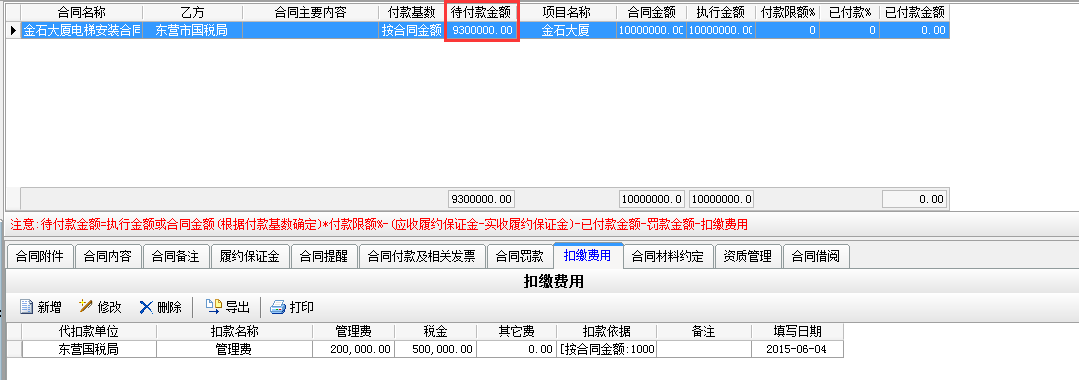This screenshot has height=380, width=1079.
Task: Click the 删除 (delete) X icon
Action: [x=146, y=307]
